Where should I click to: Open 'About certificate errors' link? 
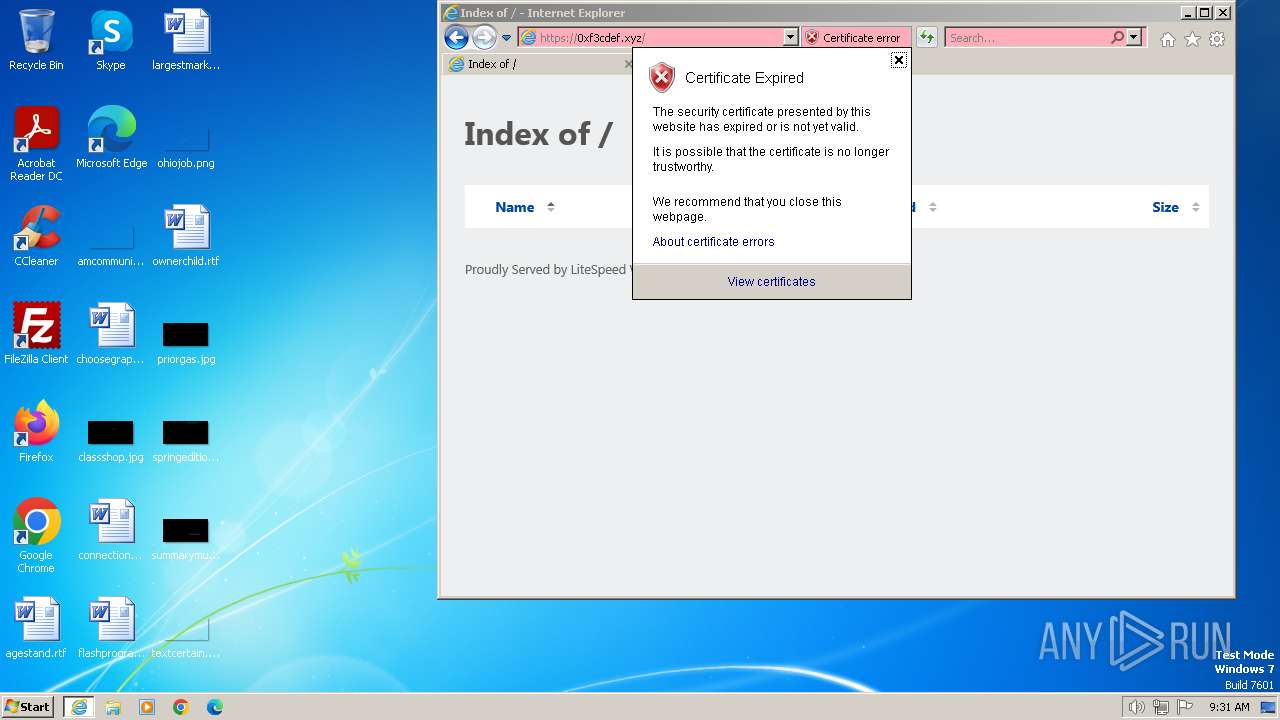click(713, 242)
